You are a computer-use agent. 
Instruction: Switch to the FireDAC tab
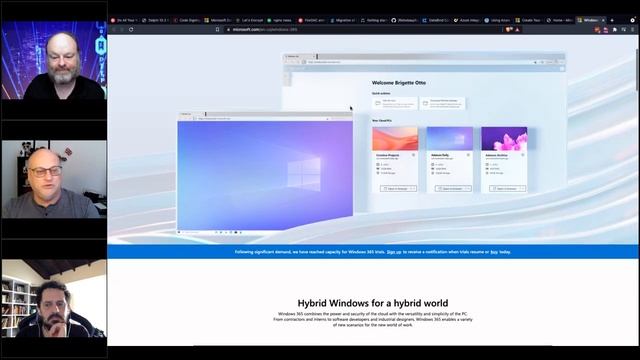pyautogui.click(x=312, y=20)
